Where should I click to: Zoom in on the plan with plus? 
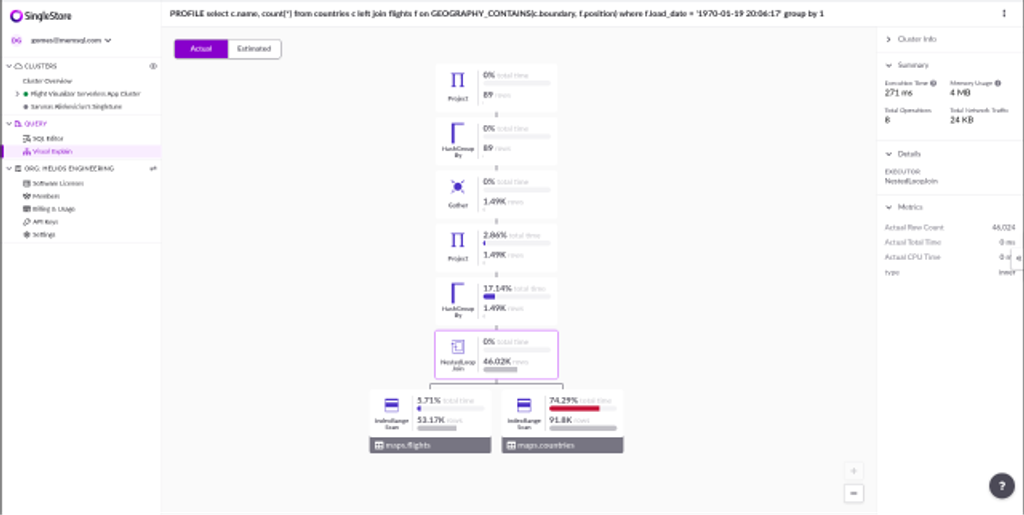click(x=854, y=471)
